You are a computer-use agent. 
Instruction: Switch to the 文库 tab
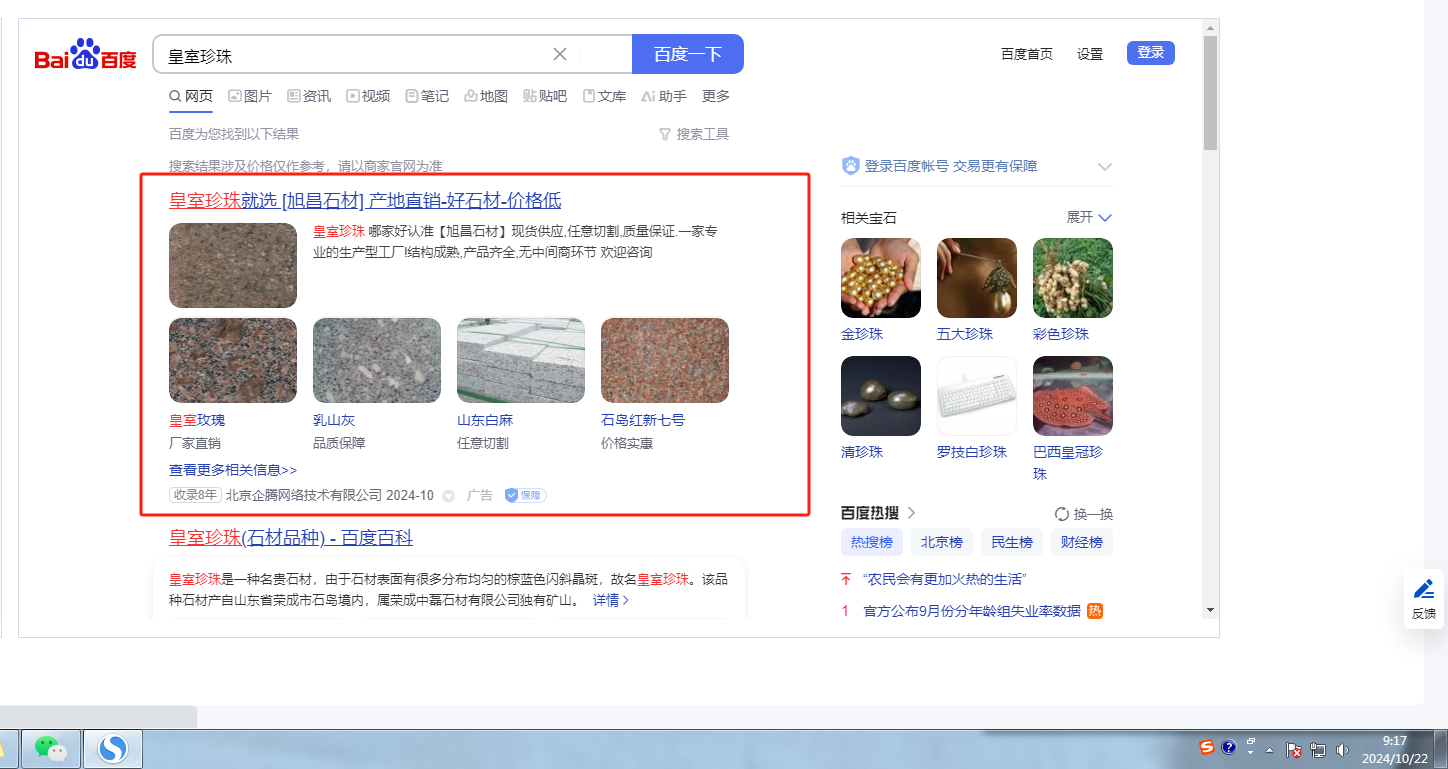tap(604, 96)
